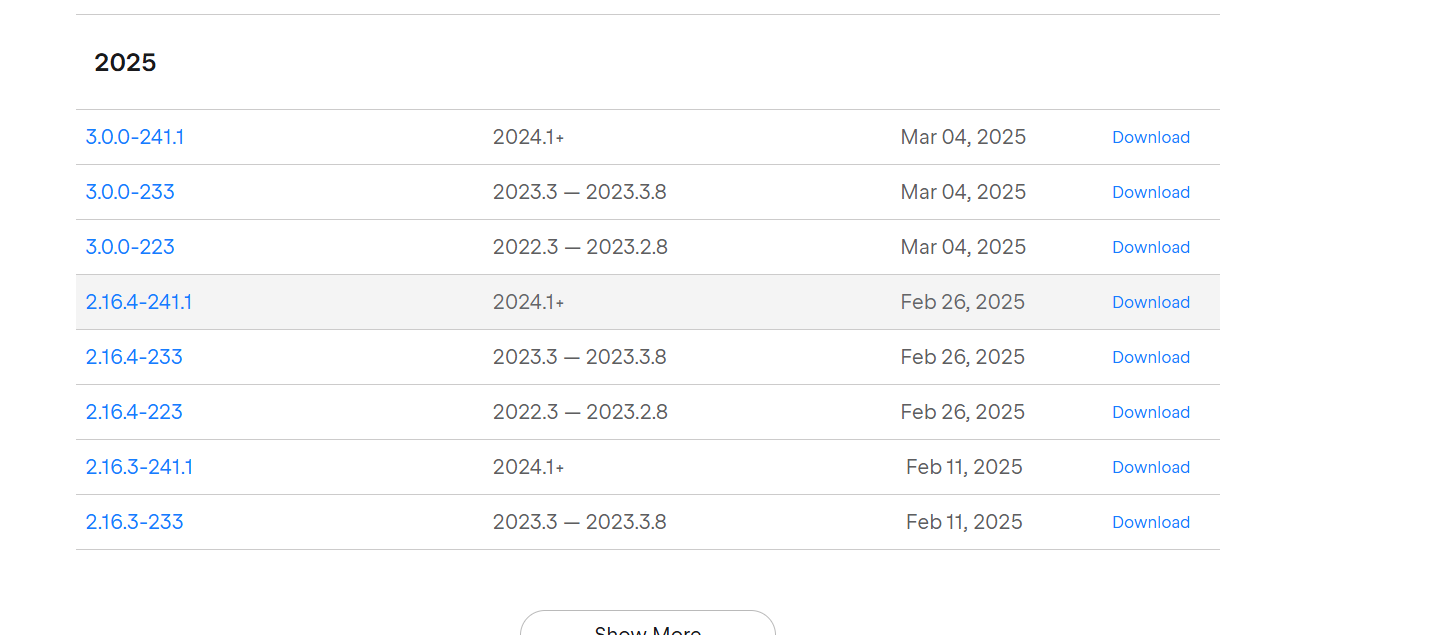The width and height of the screenshot is (1440, 635).
Task: Download version 2.16.4-241.1
Action: tap(1151, 302)
